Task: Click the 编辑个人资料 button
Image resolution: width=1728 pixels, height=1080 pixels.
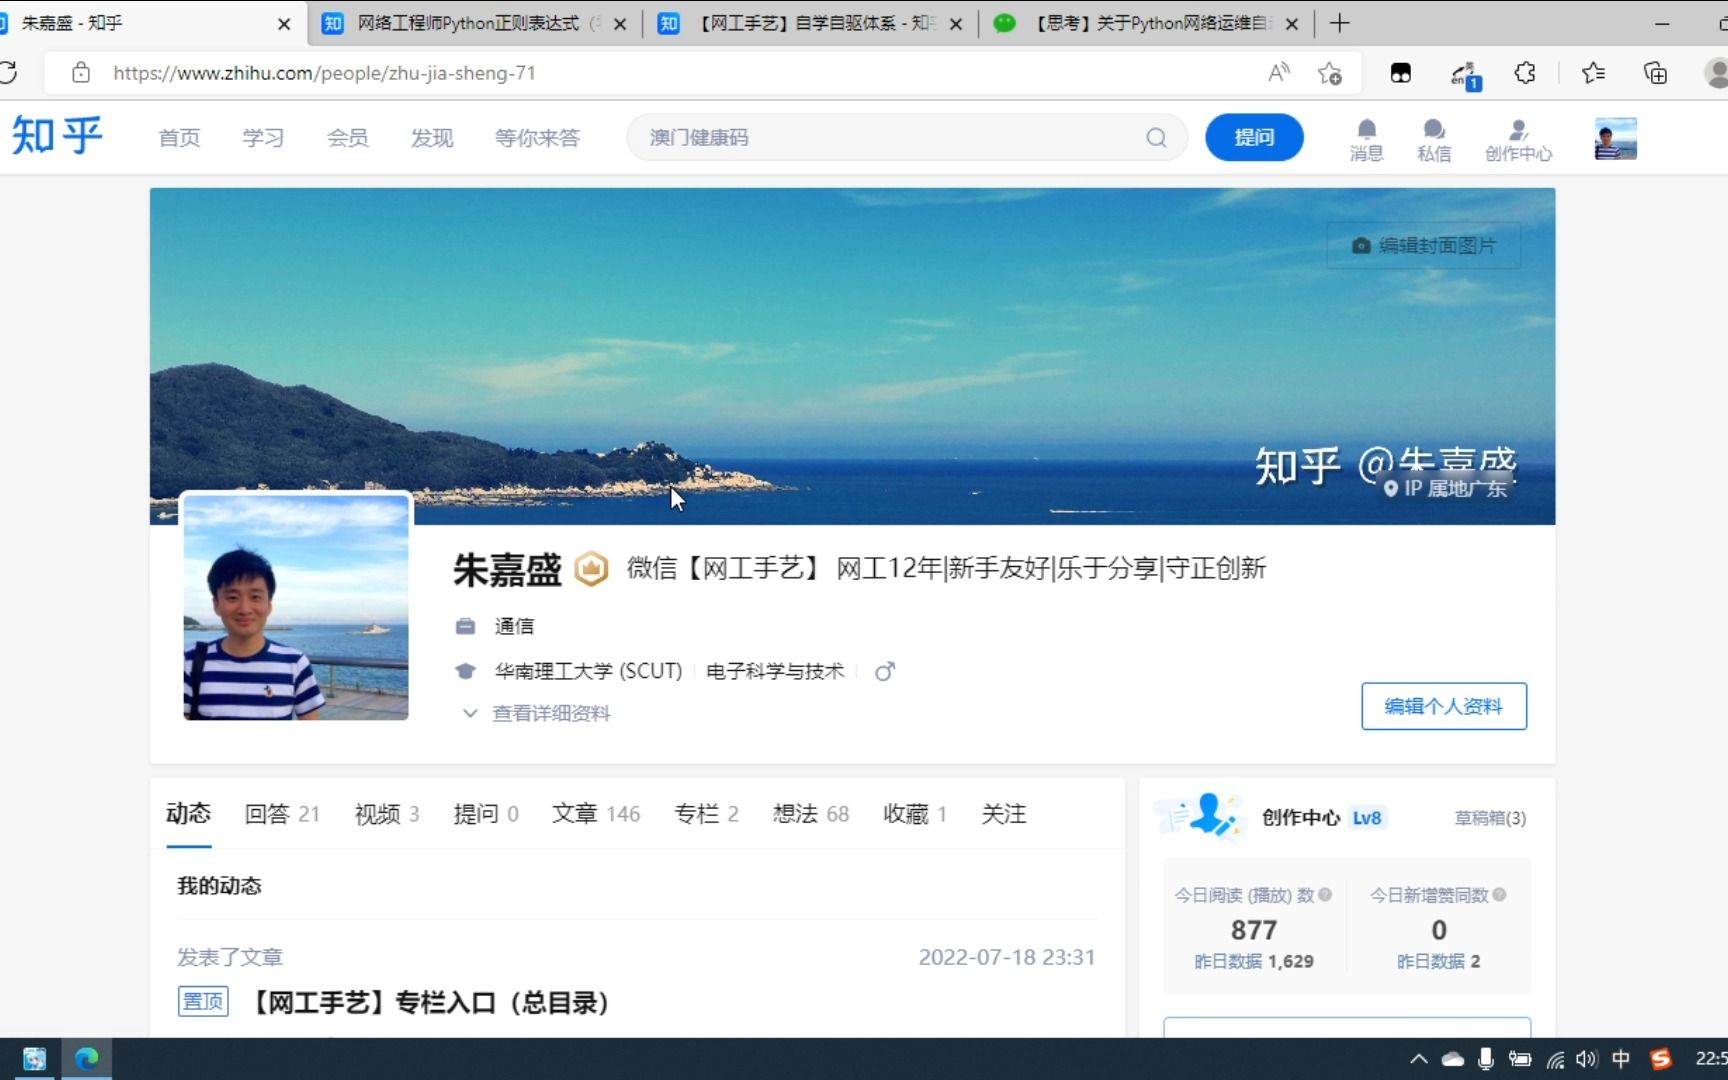Action: 1443,706
